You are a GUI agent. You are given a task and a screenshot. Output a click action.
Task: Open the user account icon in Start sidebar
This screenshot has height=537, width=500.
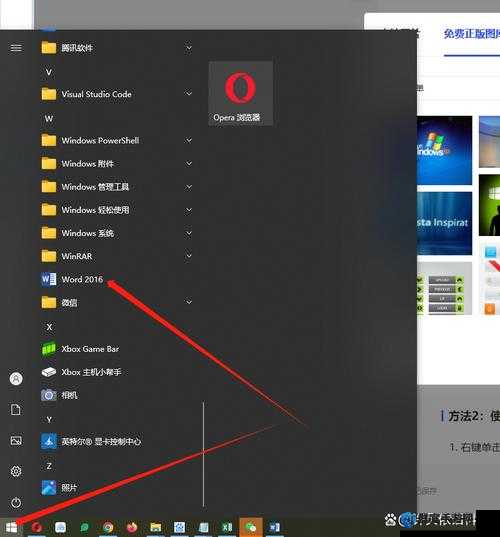pyautogui.click(x=16, y=379)
